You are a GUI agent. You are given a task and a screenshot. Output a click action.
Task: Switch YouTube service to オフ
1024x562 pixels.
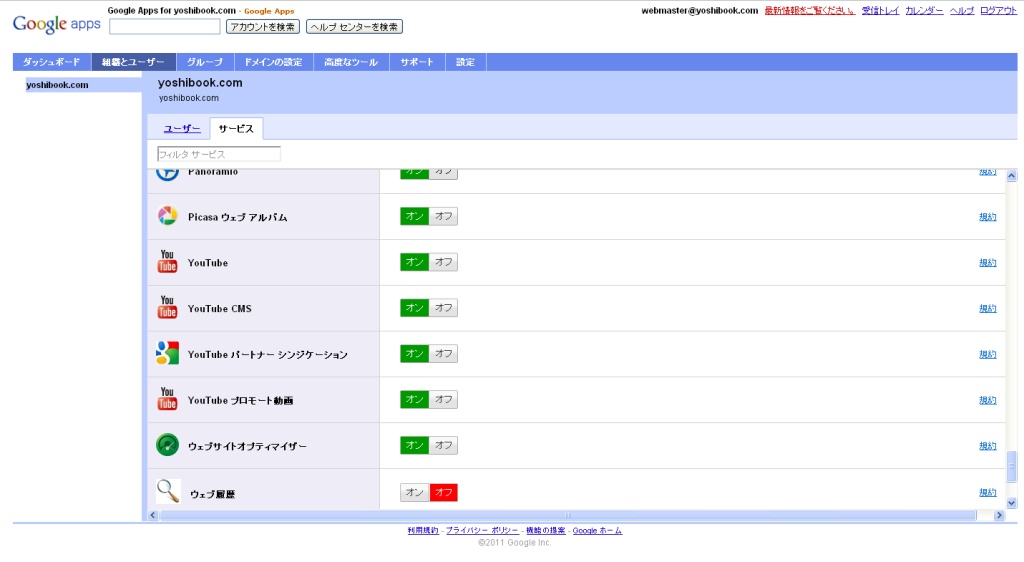[443, 262]
